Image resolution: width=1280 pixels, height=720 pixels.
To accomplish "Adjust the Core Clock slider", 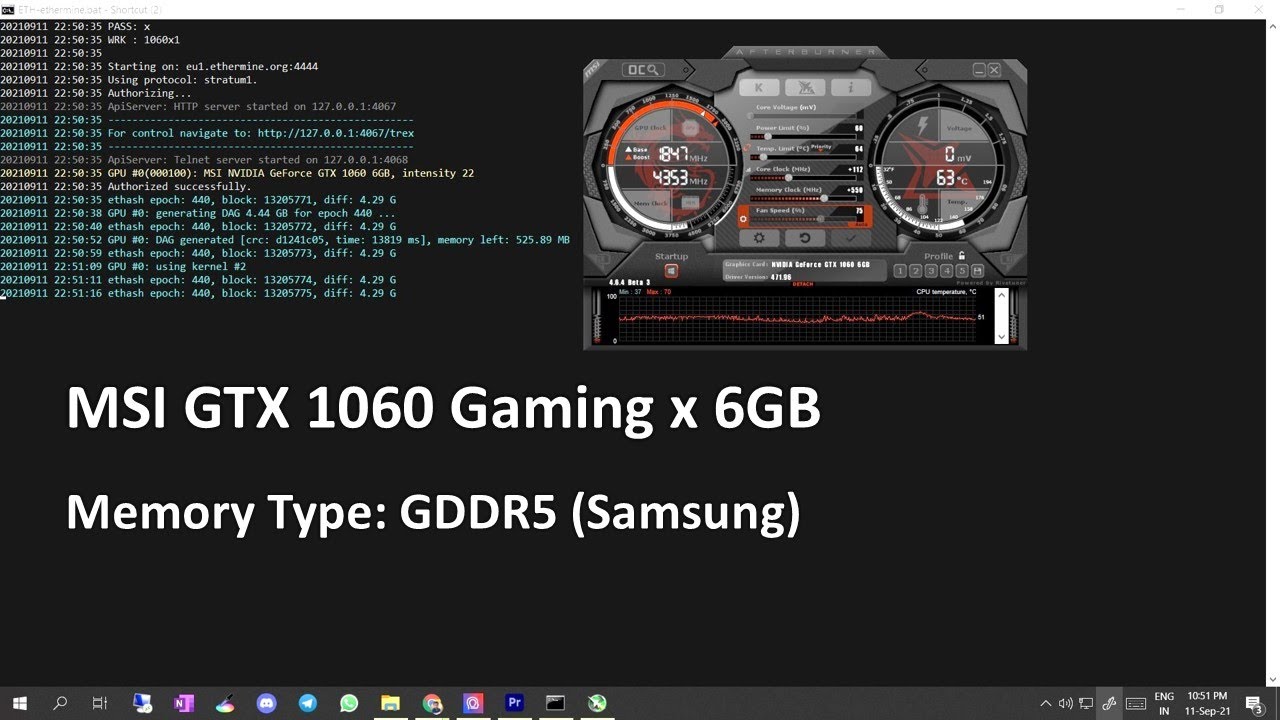I will tap(803, 178).
